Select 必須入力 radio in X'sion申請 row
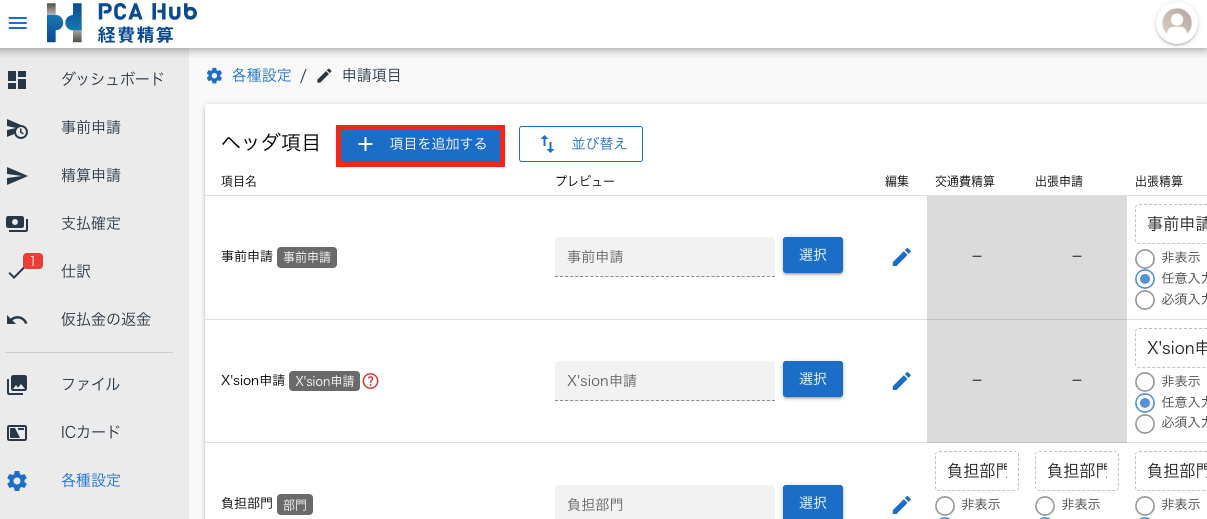Screen dimensions: 1207x519 1145,423
